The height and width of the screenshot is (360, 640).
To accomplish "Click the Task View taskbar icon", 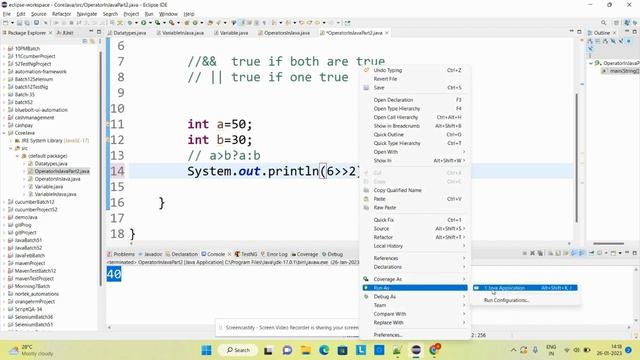I will point(268,350).
